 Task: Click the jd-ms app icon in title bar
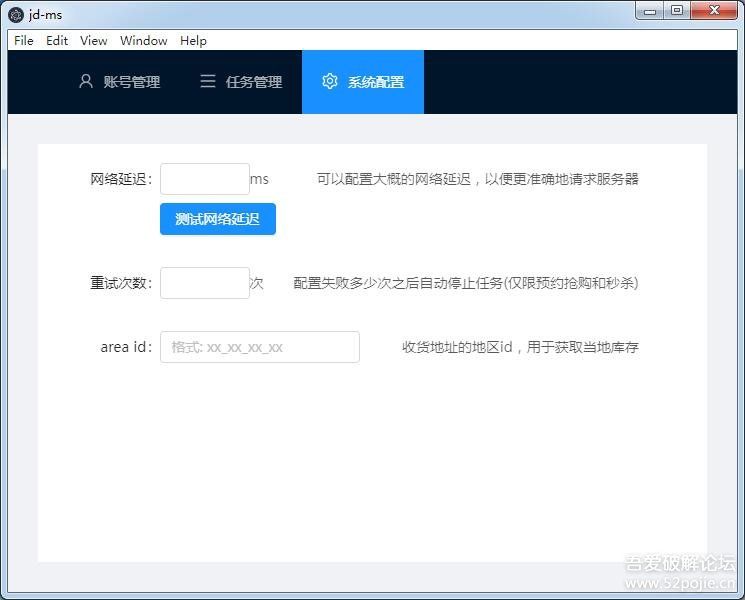pyautogui.click(x=16, y=14)
